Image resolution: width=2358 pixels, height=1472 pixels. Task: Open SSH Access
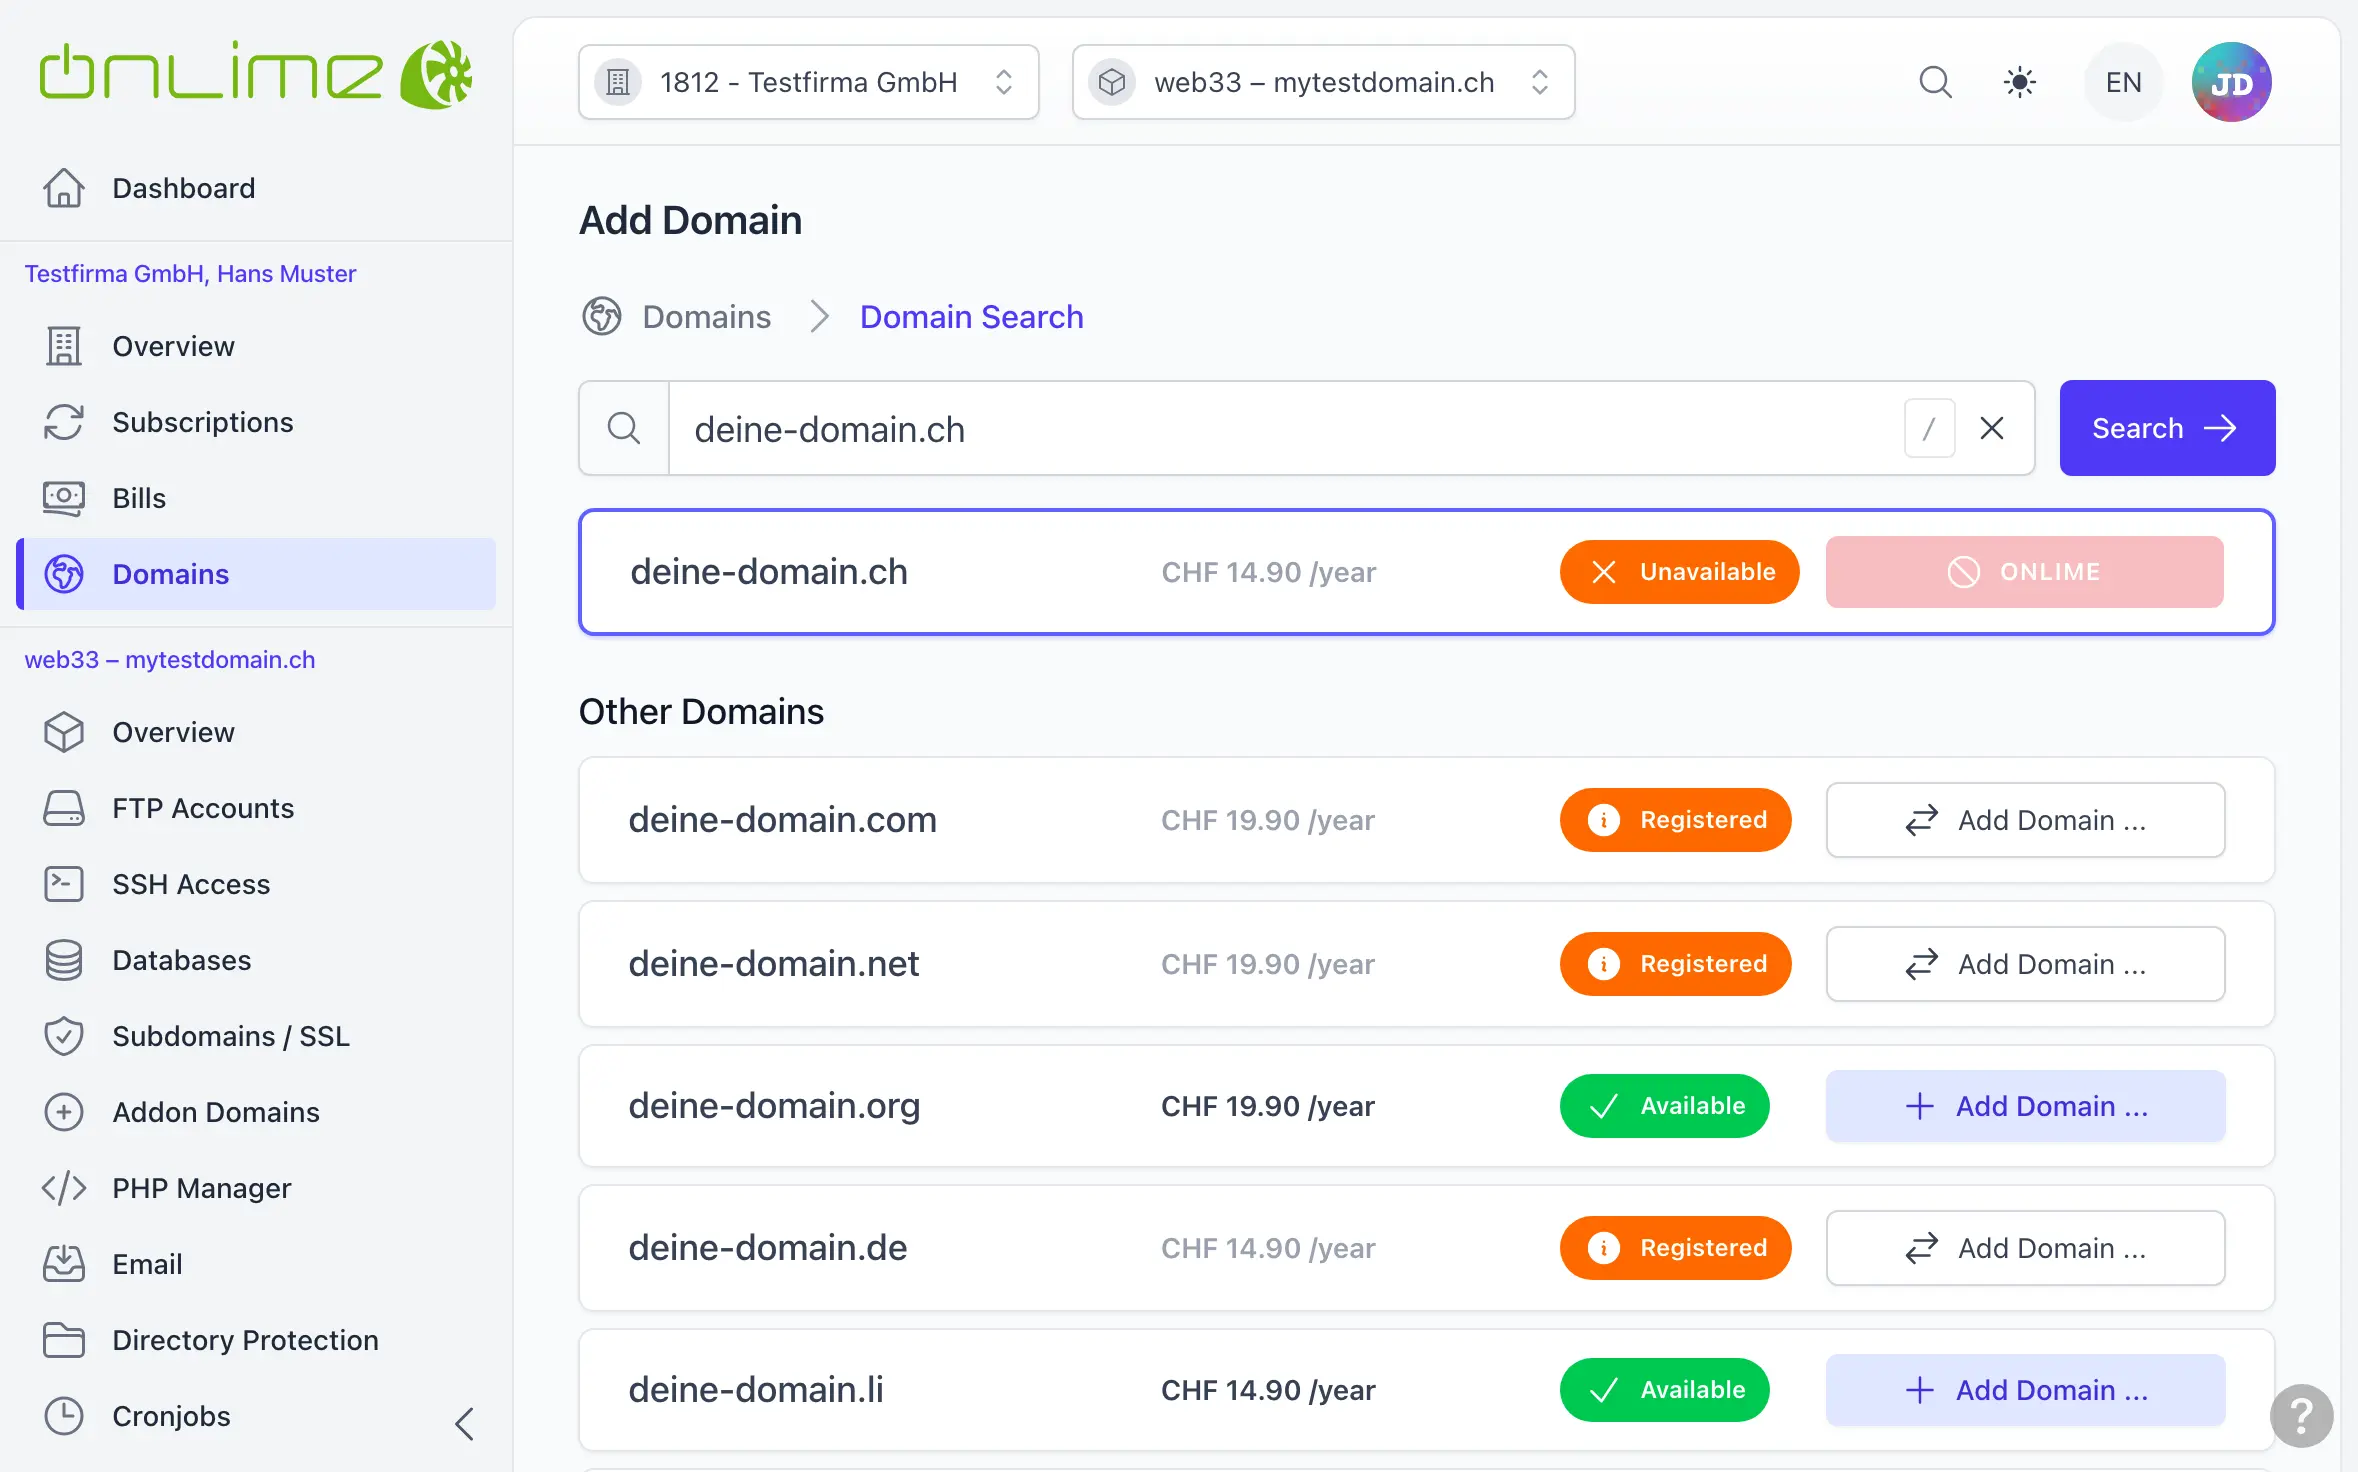[256, 884]
